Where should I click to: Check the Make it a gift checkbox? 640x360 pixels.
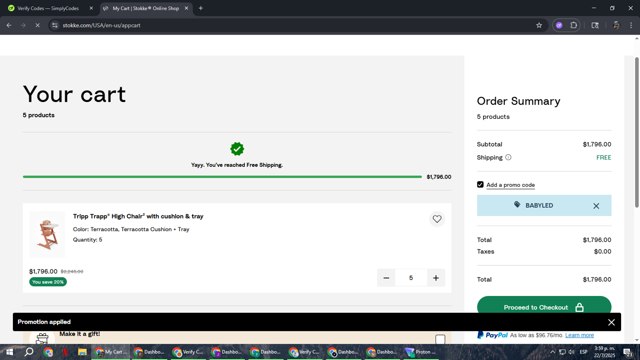440,339
